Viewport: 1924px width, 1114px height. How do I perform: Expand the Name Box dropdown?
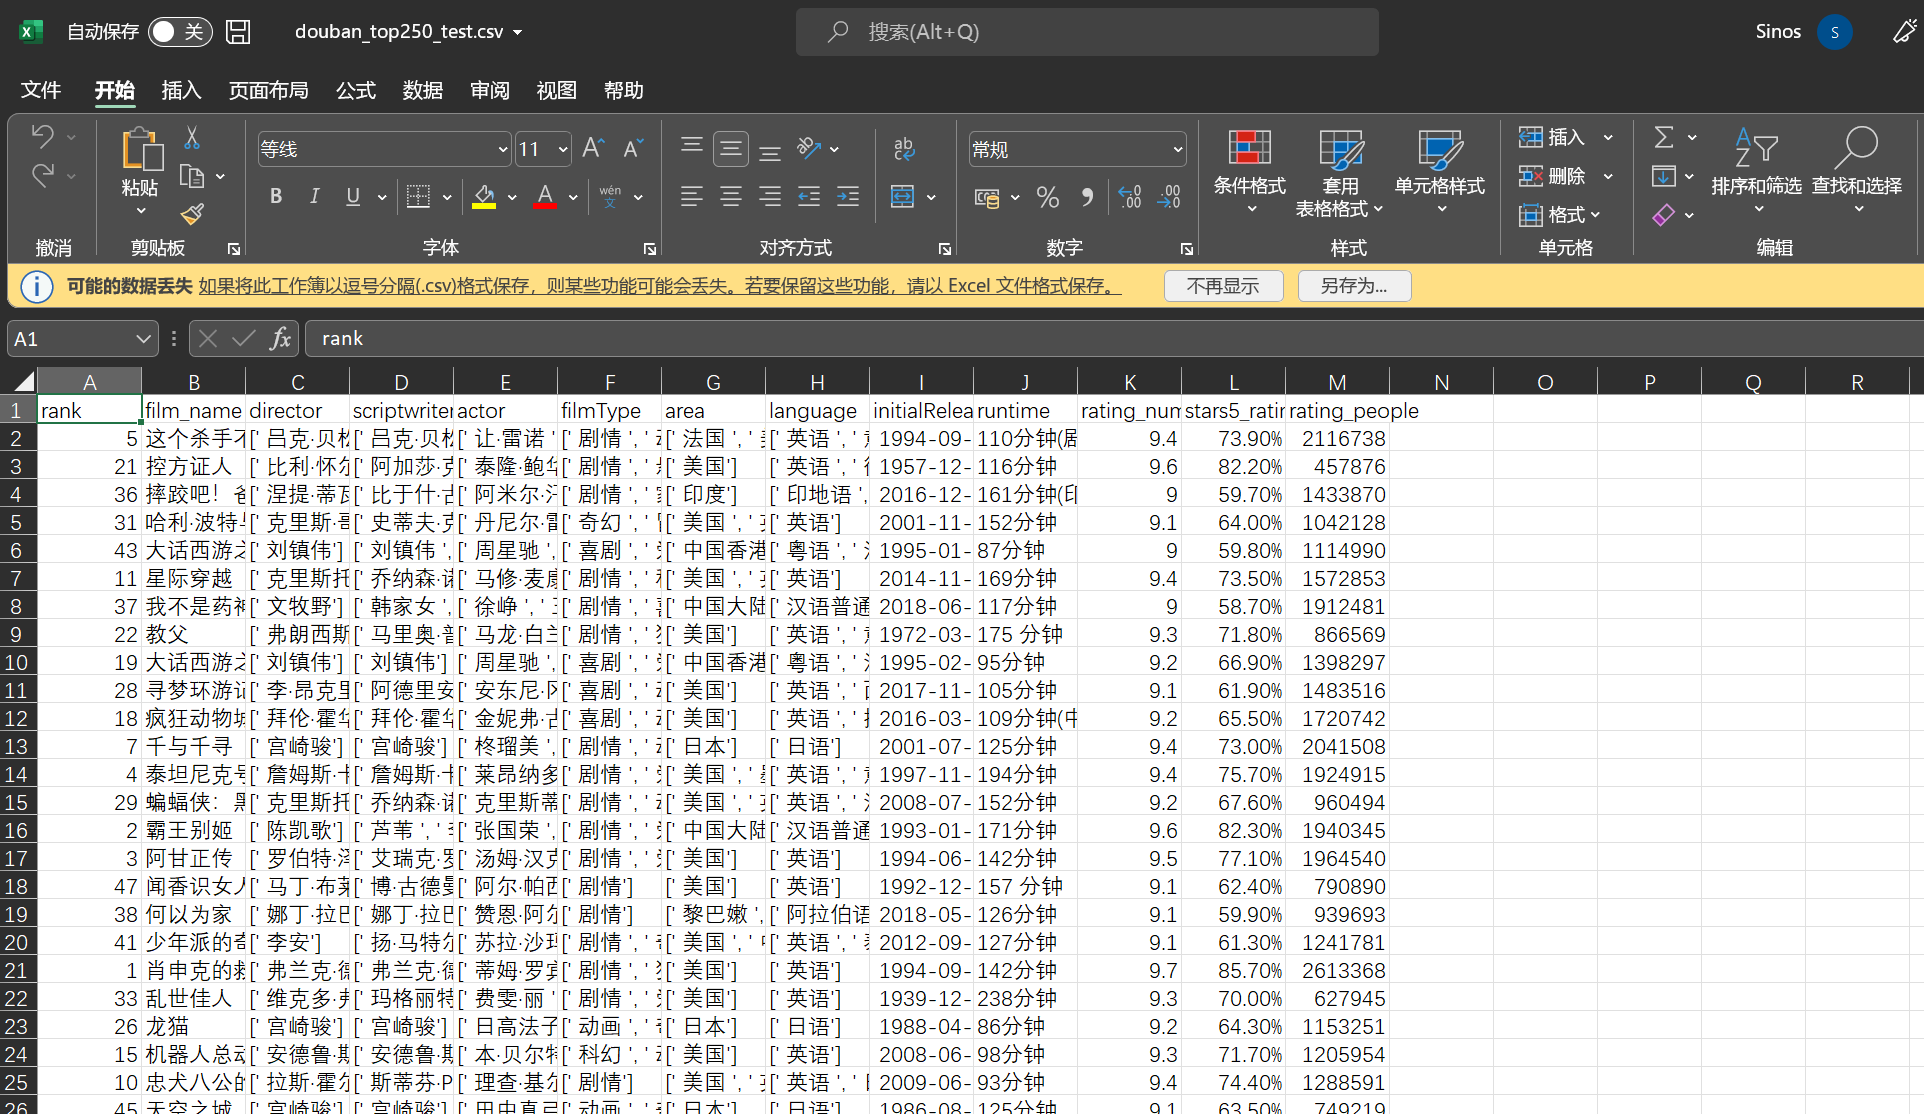143,339
